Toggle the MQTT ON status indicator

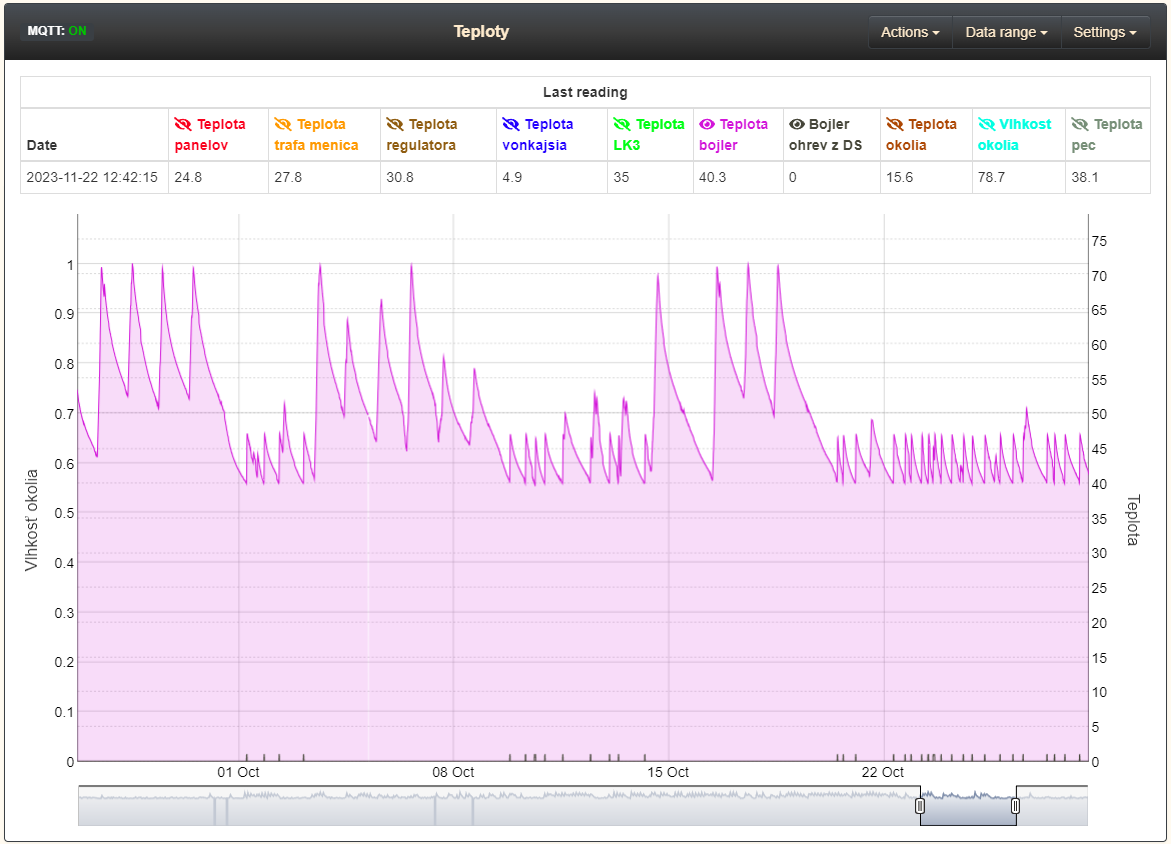tap(57, 31)
